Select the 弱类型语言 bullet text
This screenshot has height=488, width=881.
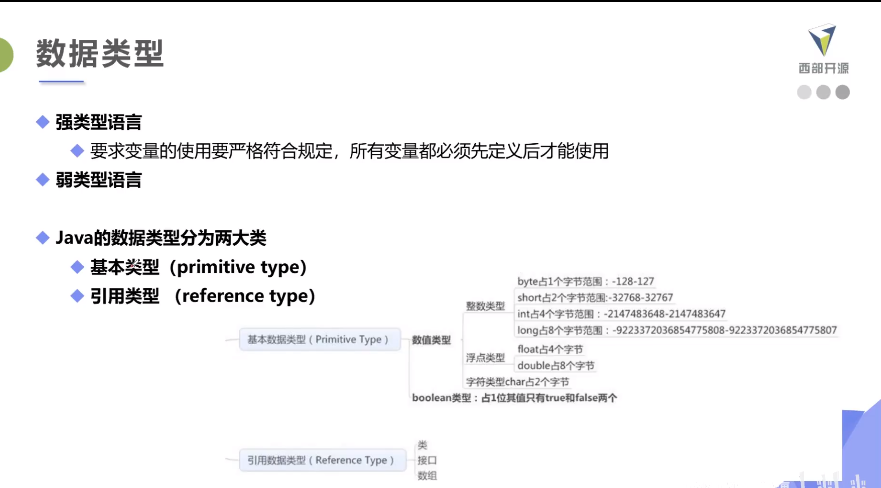98,180
